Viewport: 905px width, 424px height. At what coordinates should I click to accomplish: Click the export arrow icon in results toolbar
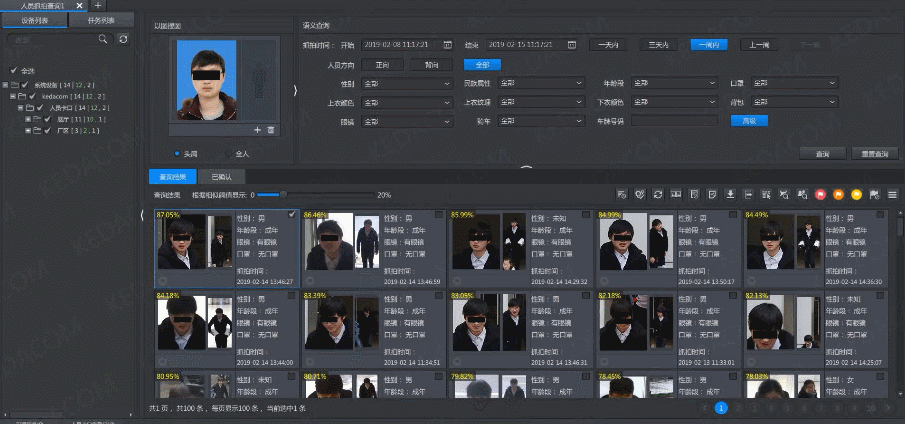[x=748, y=195]
